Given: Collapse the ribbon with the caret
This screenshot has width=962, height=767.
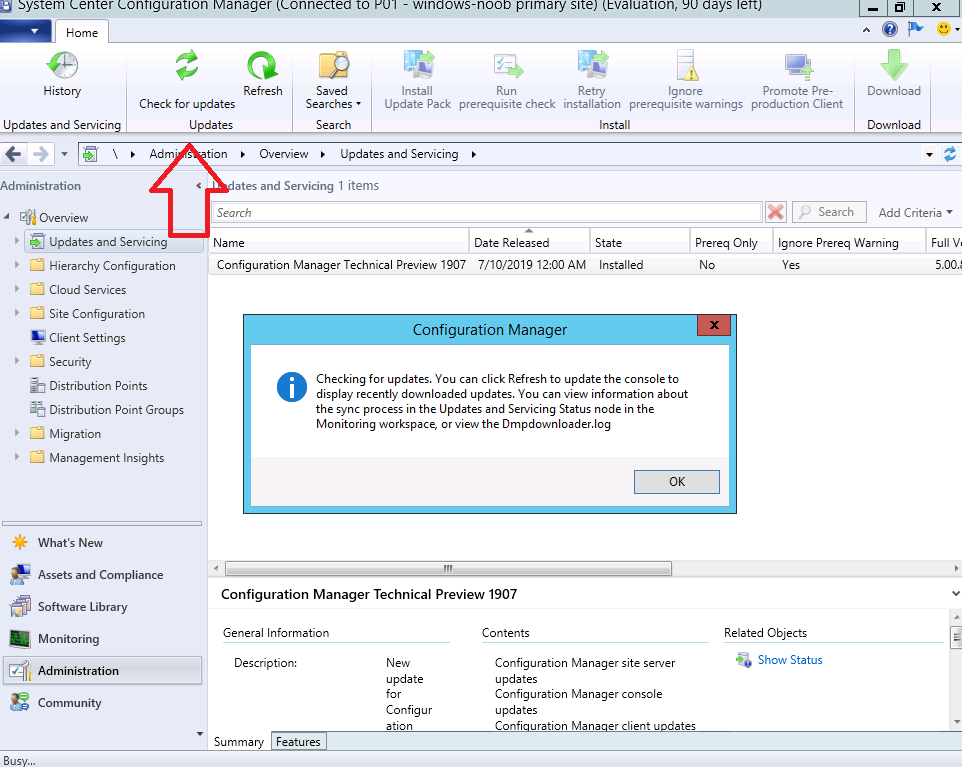Looking at the screenshot, I should (866, 29).
